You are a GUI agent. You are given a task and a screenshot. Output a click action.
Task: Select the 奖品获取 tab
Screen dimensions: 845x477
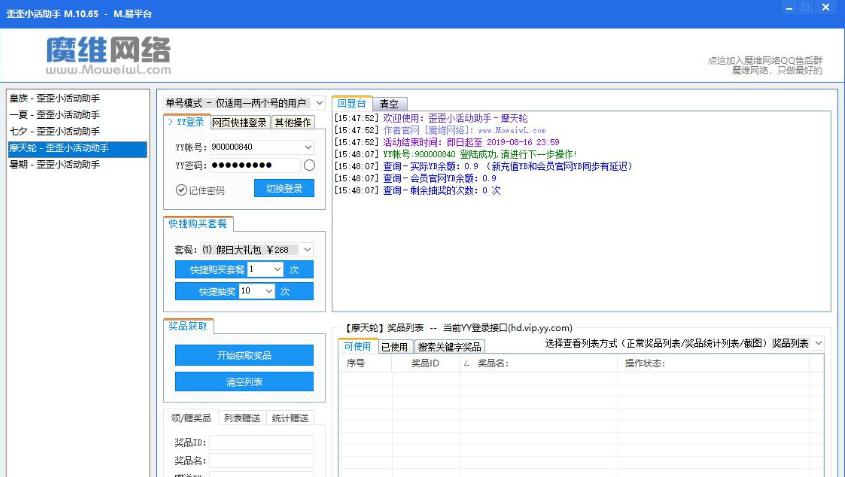click(x=188, y=326)
